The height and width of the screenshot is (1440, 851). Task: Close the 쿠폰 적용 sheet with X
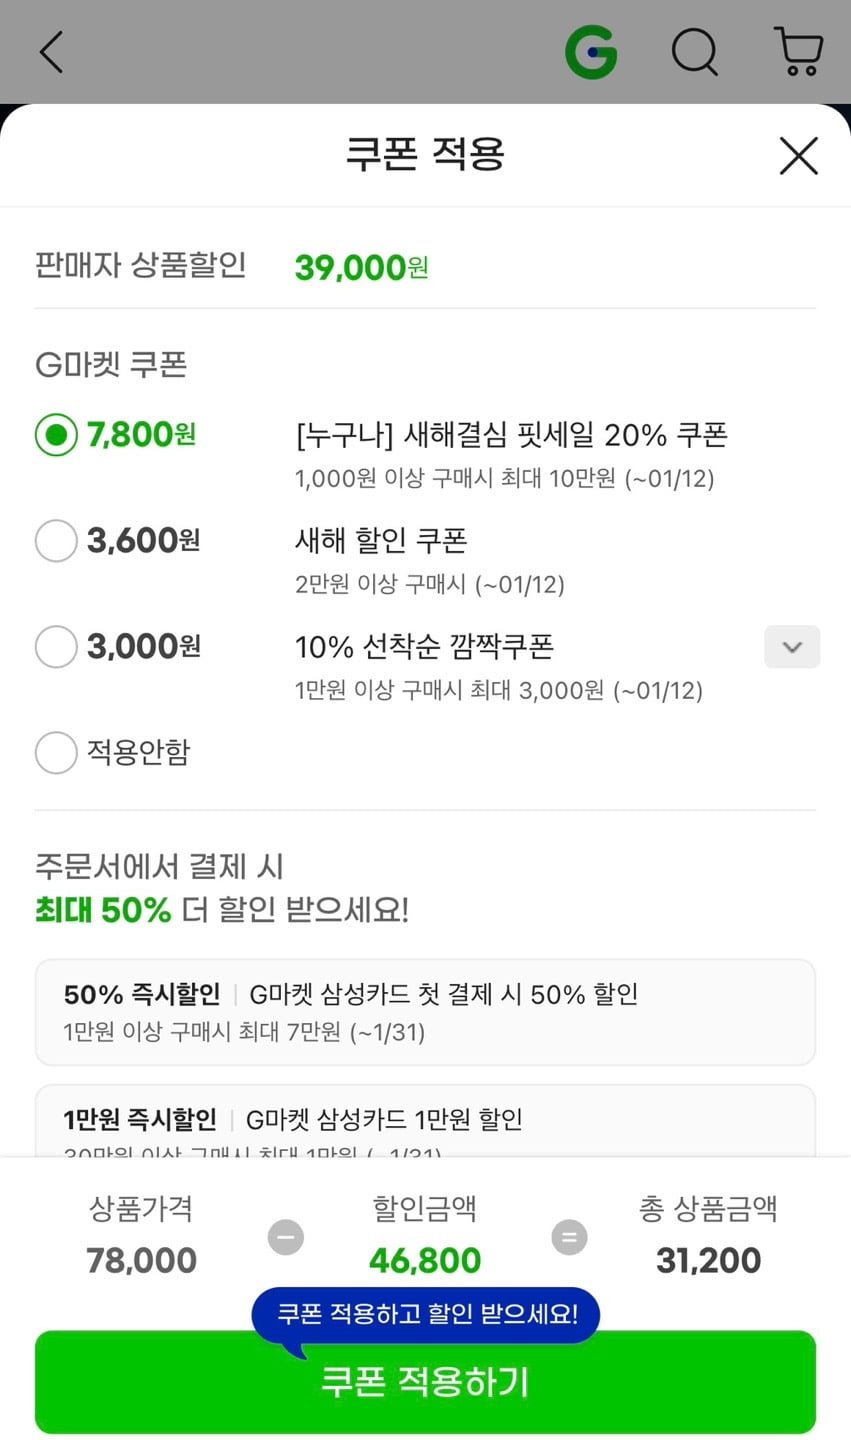point(798,156)
